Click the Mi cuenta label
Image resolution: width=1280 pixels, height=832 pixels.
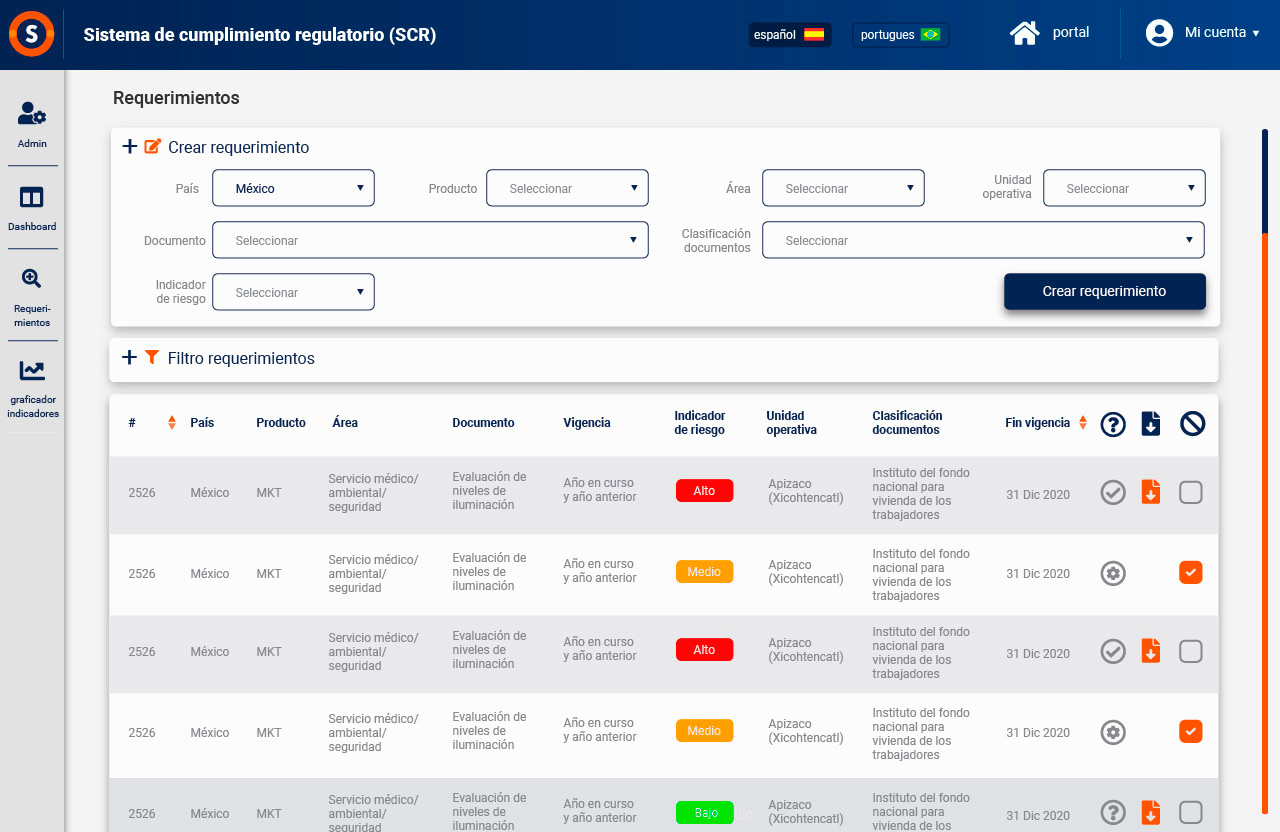coord(1215,32)
